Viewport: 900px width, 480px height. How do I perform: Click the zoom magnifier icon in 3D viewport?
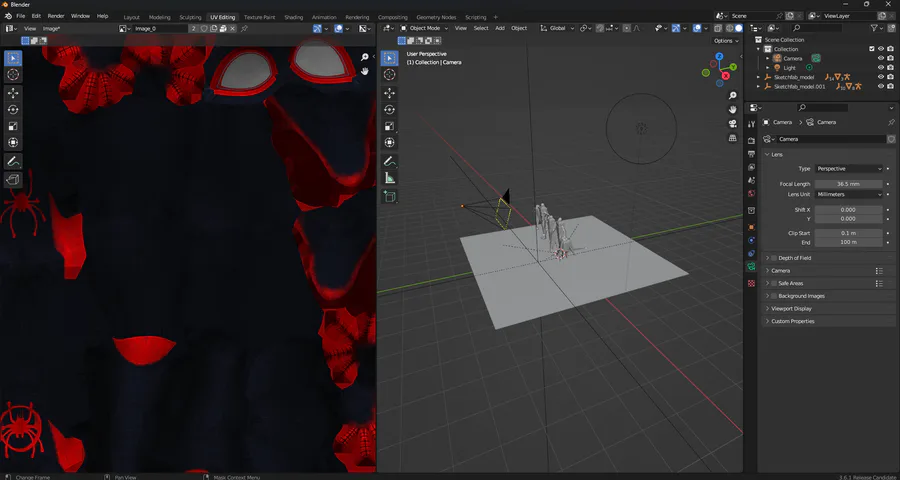point(733,95)
